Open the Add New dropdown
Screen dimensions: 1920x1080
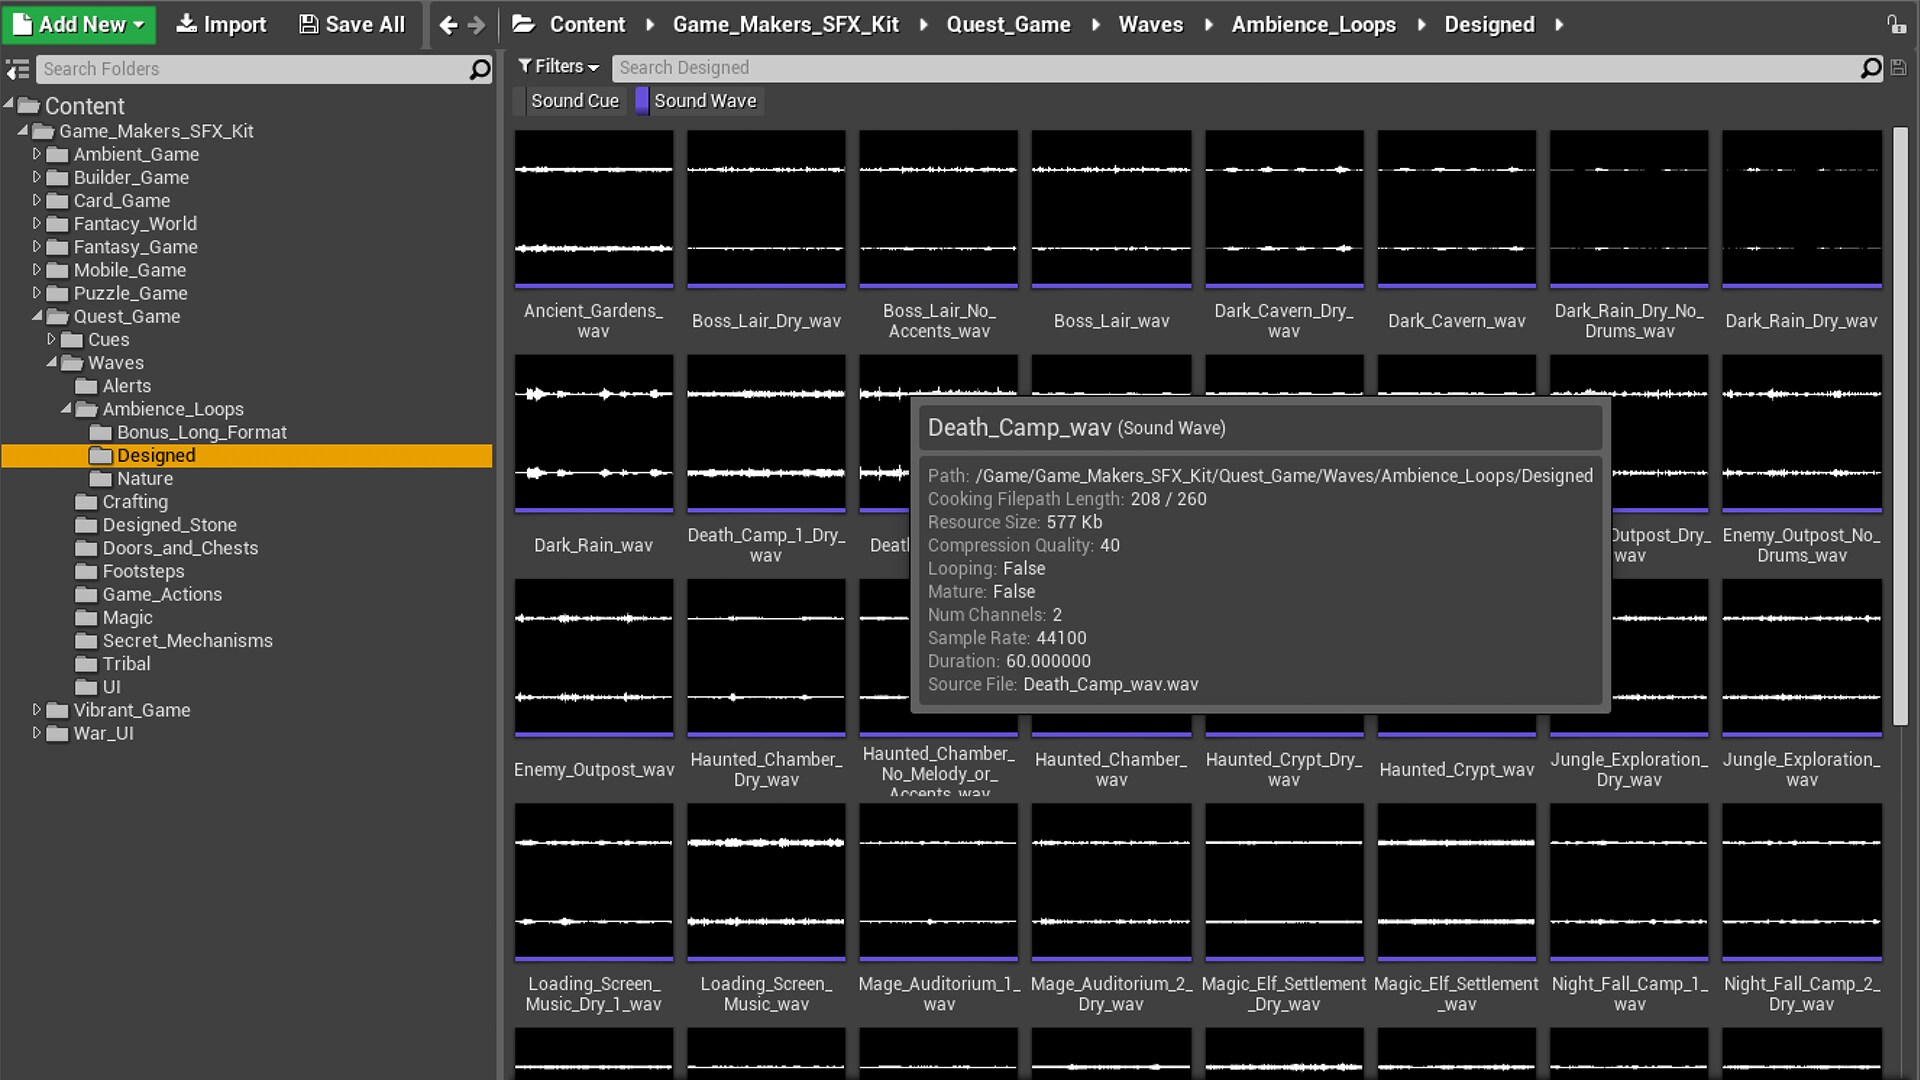(x=78, y=24)
